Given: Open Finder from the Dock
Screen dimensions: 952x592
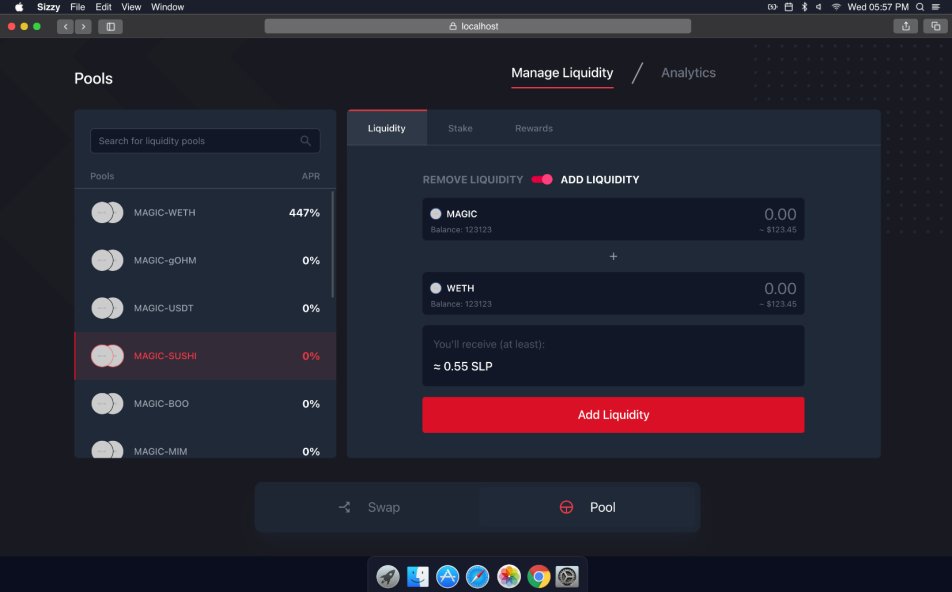Looking at the screenshot, I should point(418,576).
